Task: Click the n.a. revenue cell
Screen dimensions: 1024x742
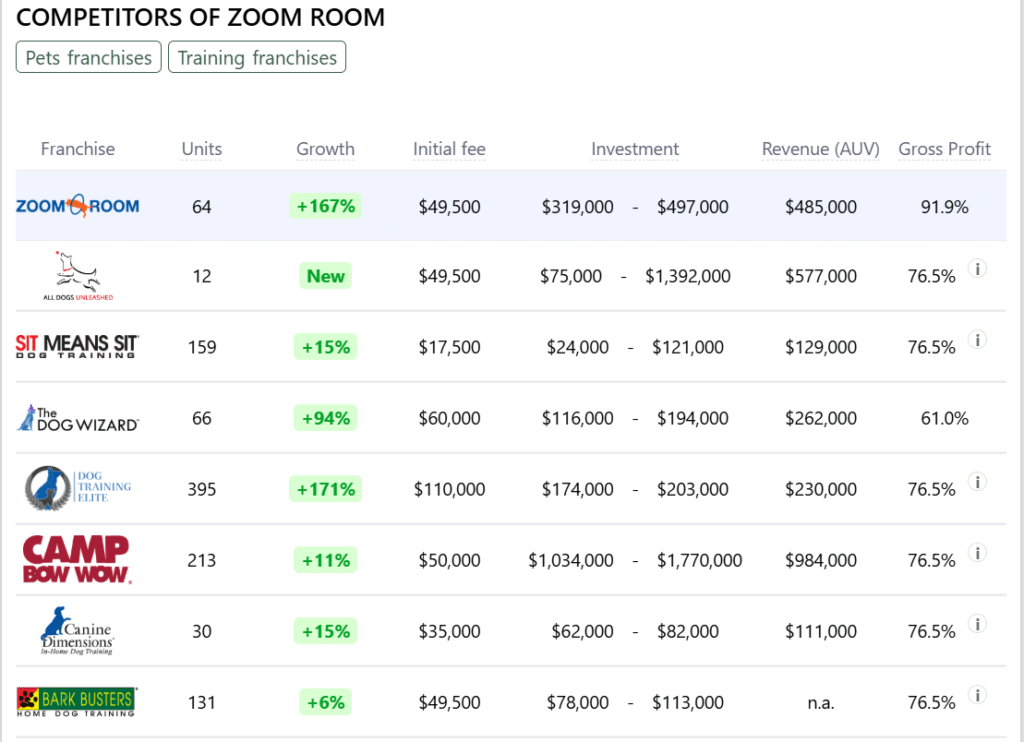Action: 821,703
